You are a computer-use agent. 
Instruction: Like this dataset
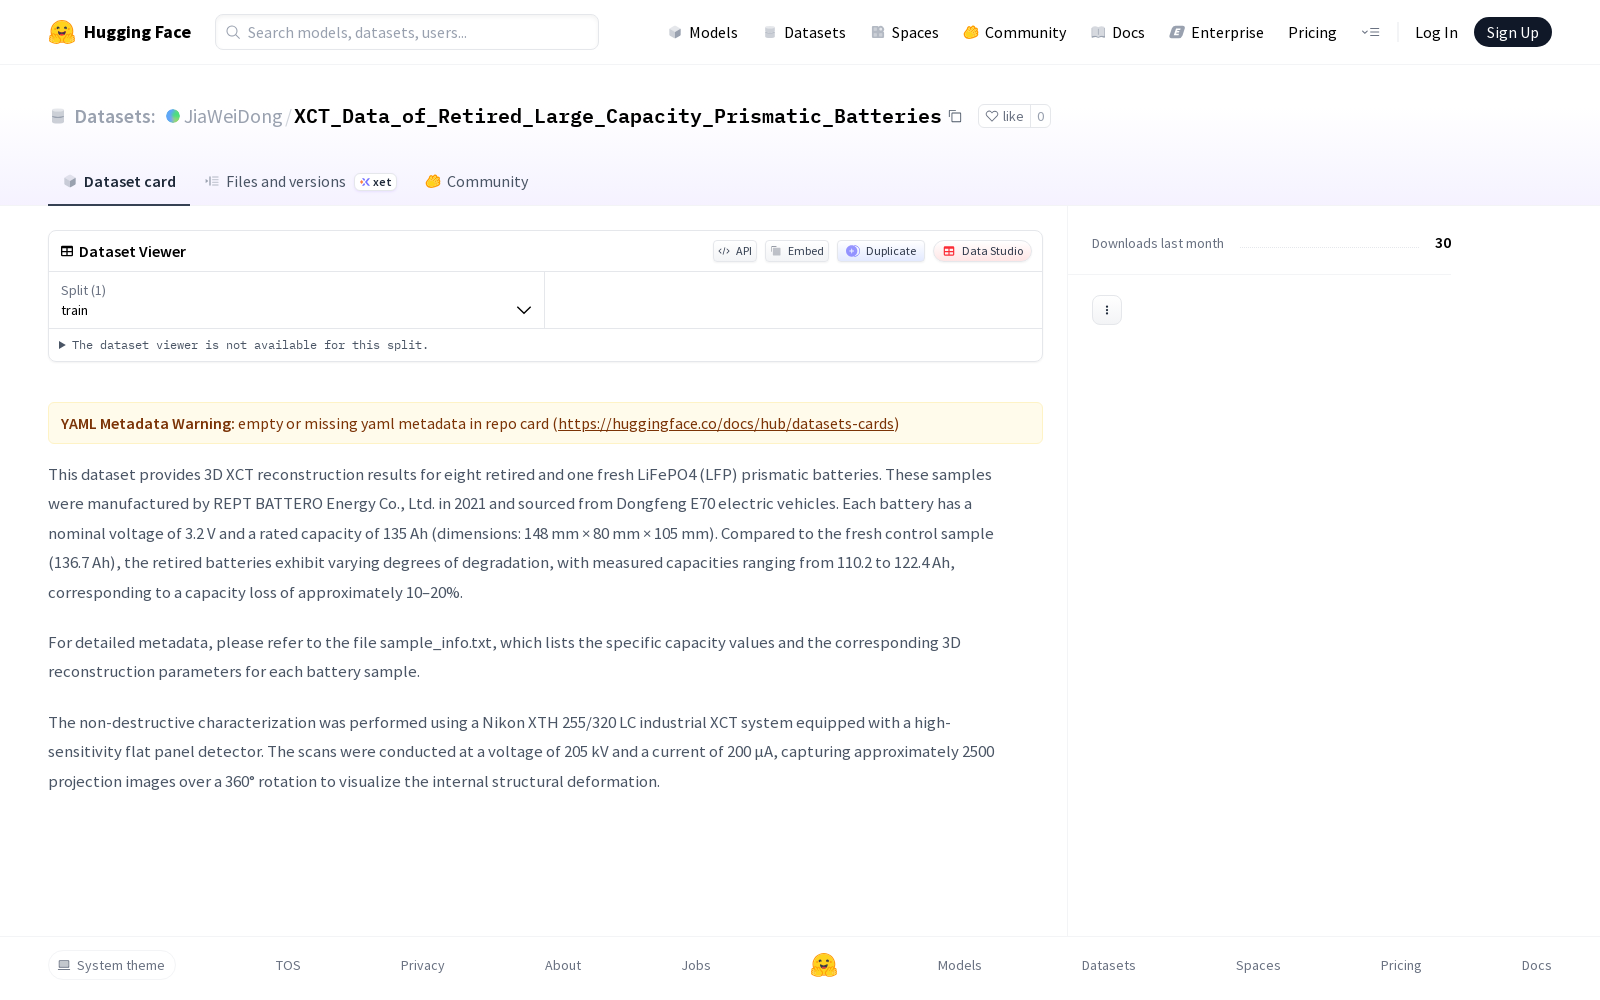tap(1004, 116)
